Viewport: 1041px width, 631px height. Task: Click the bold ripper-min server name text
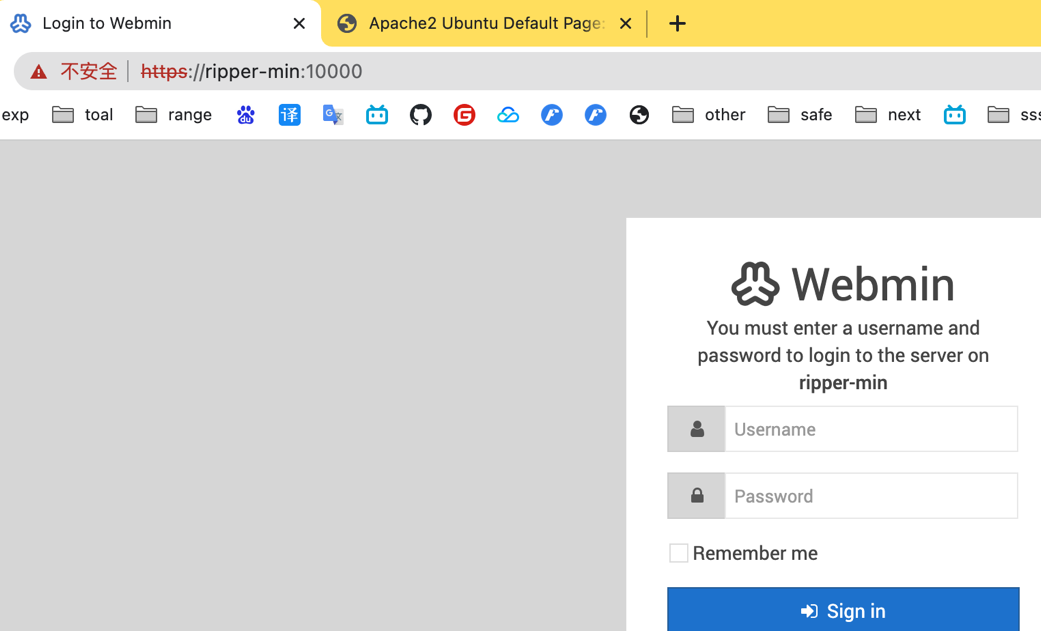coord(843,383)
